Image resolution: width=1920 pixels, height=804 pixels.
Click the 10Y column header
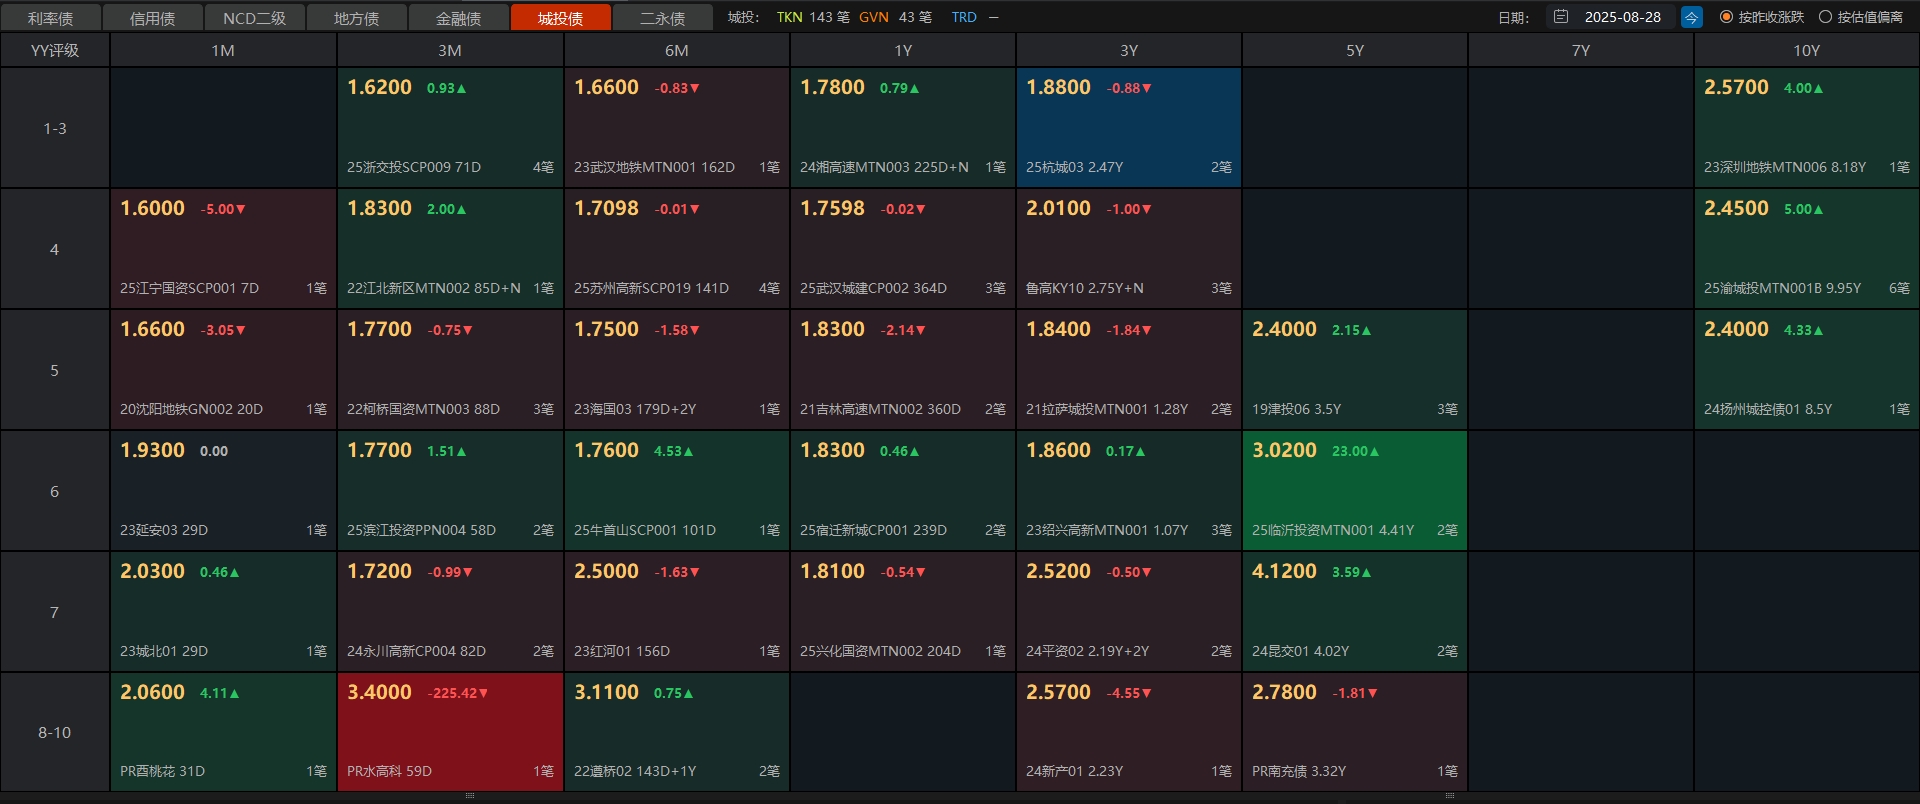[1807, 50]
